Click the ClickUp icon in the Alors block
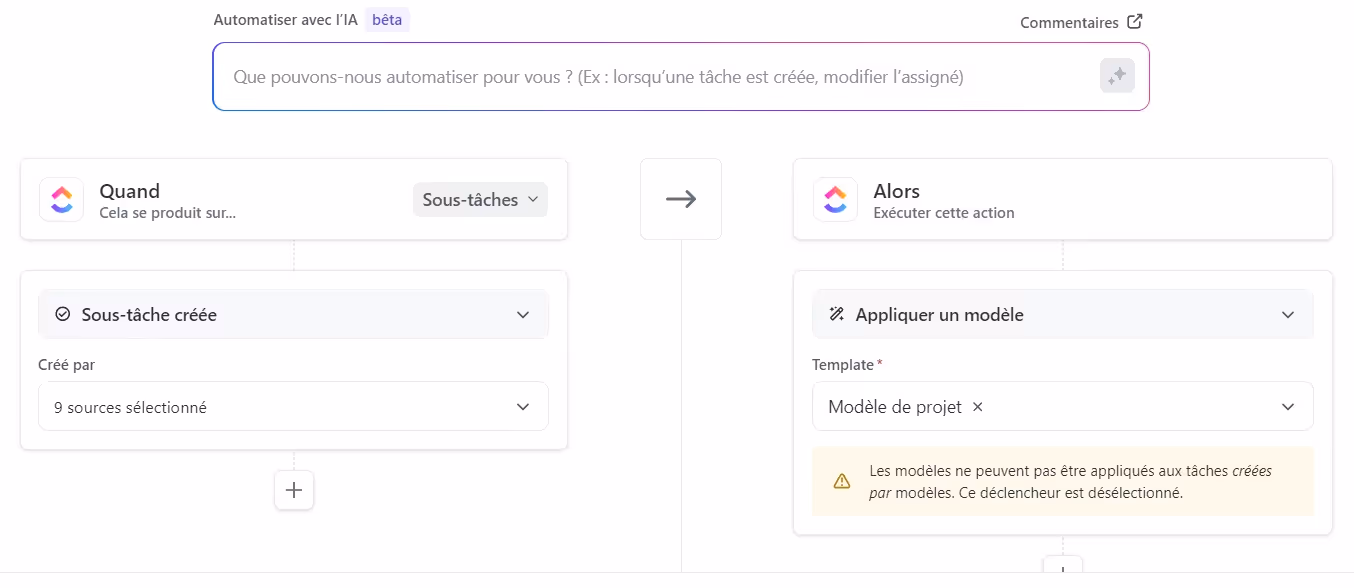The height and width of the screenshot is (588, 1354). point(835,199)
